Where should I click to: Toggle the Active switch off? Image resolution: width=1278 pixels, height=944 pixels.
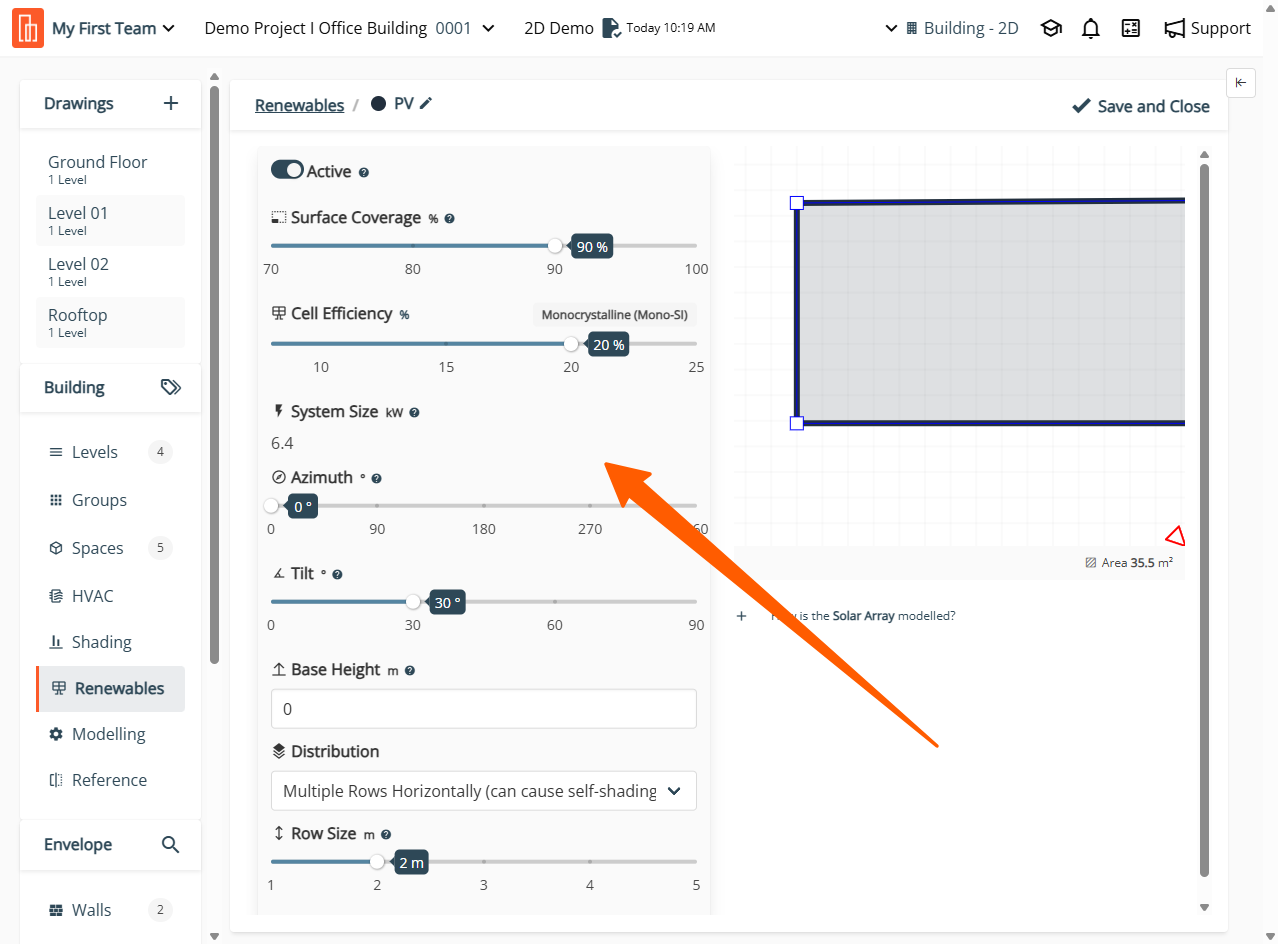(x=287, y=171)
